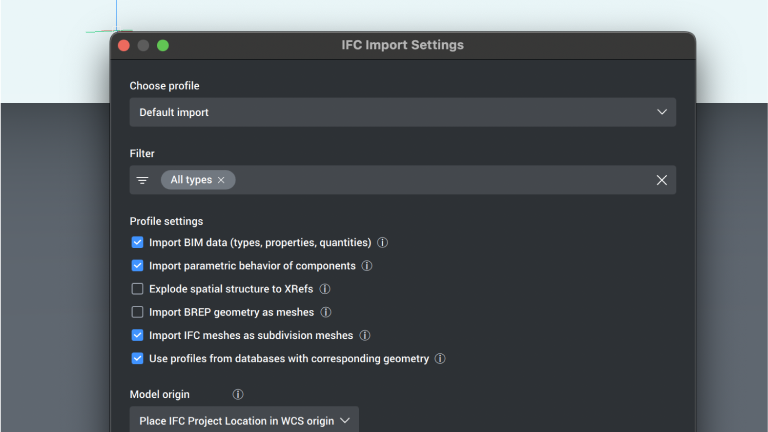Viewport: 768px width, 432px height.
Task: Click info icon beside Import BIM data
Action: (x=383, y=243)
